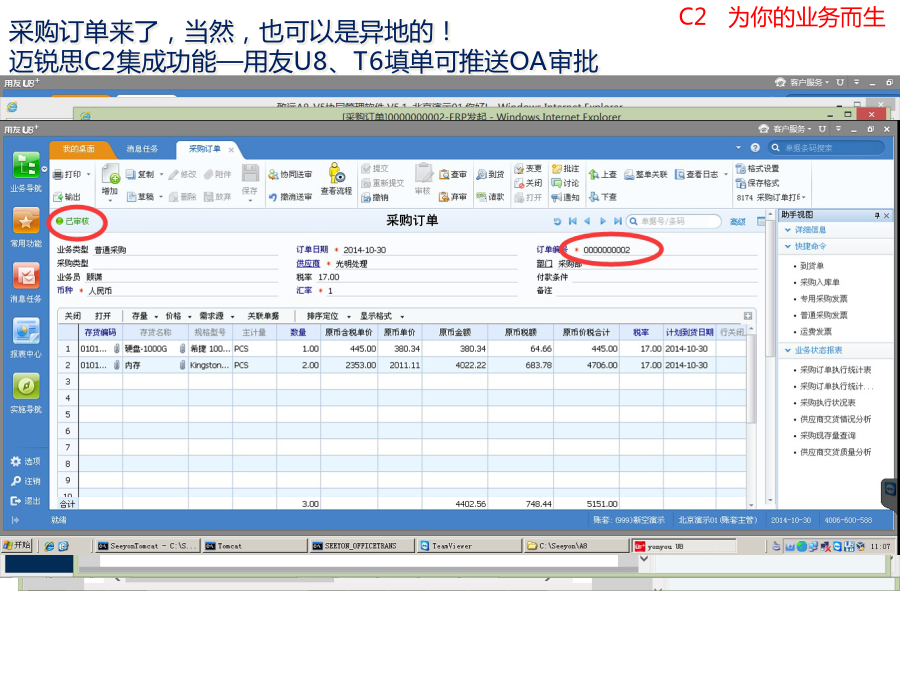Go to next record arrow
900x675 pixels.
tap(603, 221)
